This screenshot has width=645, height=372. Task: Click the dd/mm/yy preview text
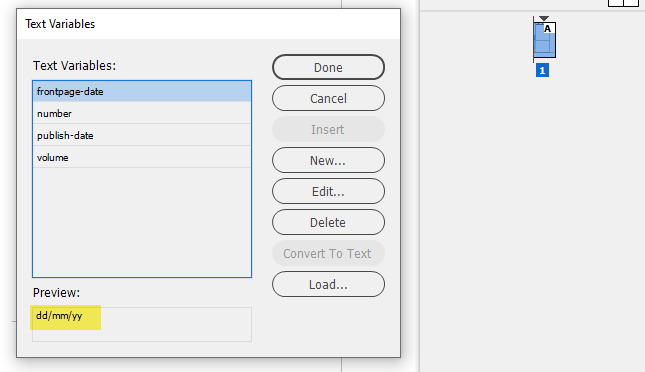coord(59,316)
